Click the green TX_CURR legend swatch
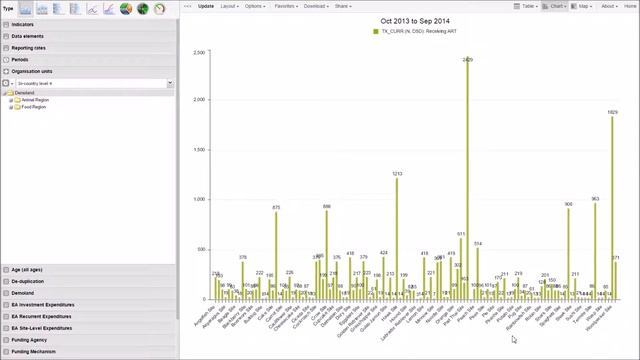 (x=376, y=31)
